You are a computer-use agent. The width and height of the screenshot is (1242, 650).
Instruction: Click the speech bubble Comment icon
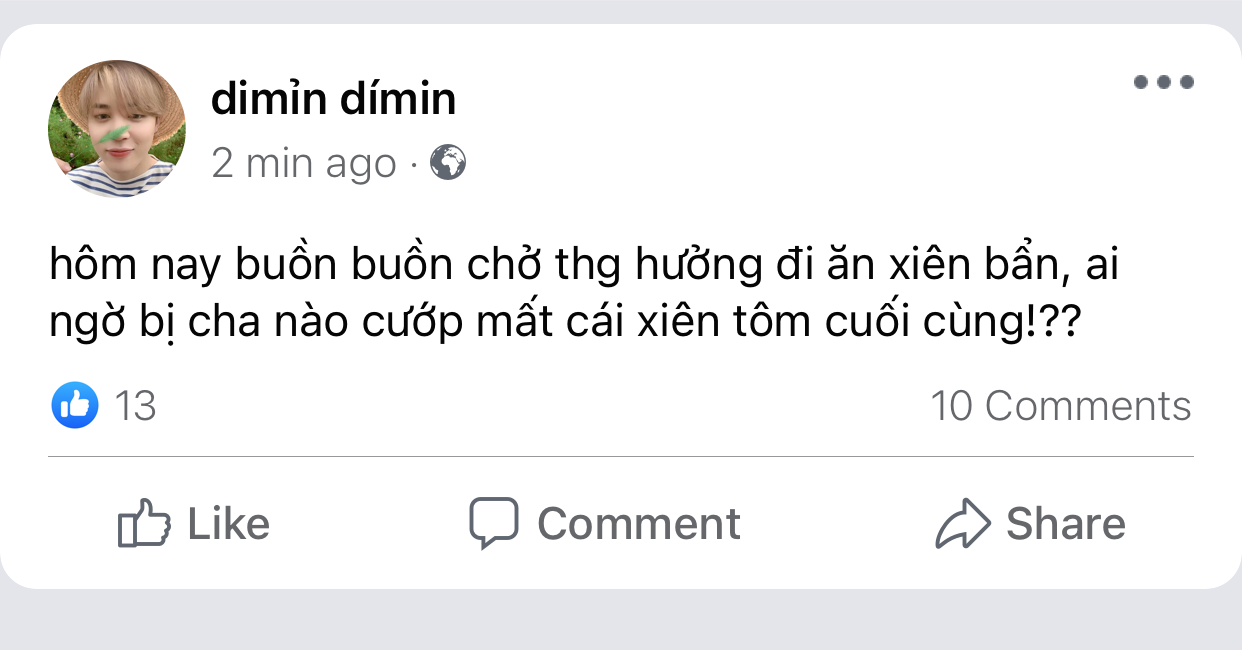(494, 522)
